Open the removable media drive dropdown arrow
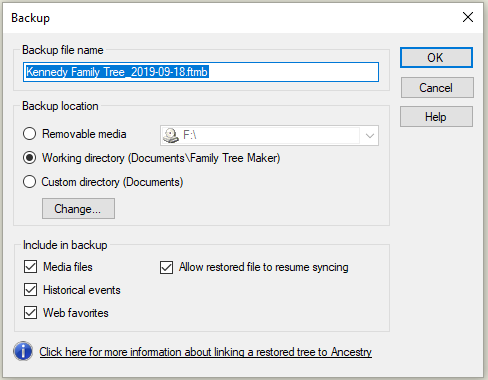This screenshot has width=488, height=380. pyautogui.click(x=369, y=135)
